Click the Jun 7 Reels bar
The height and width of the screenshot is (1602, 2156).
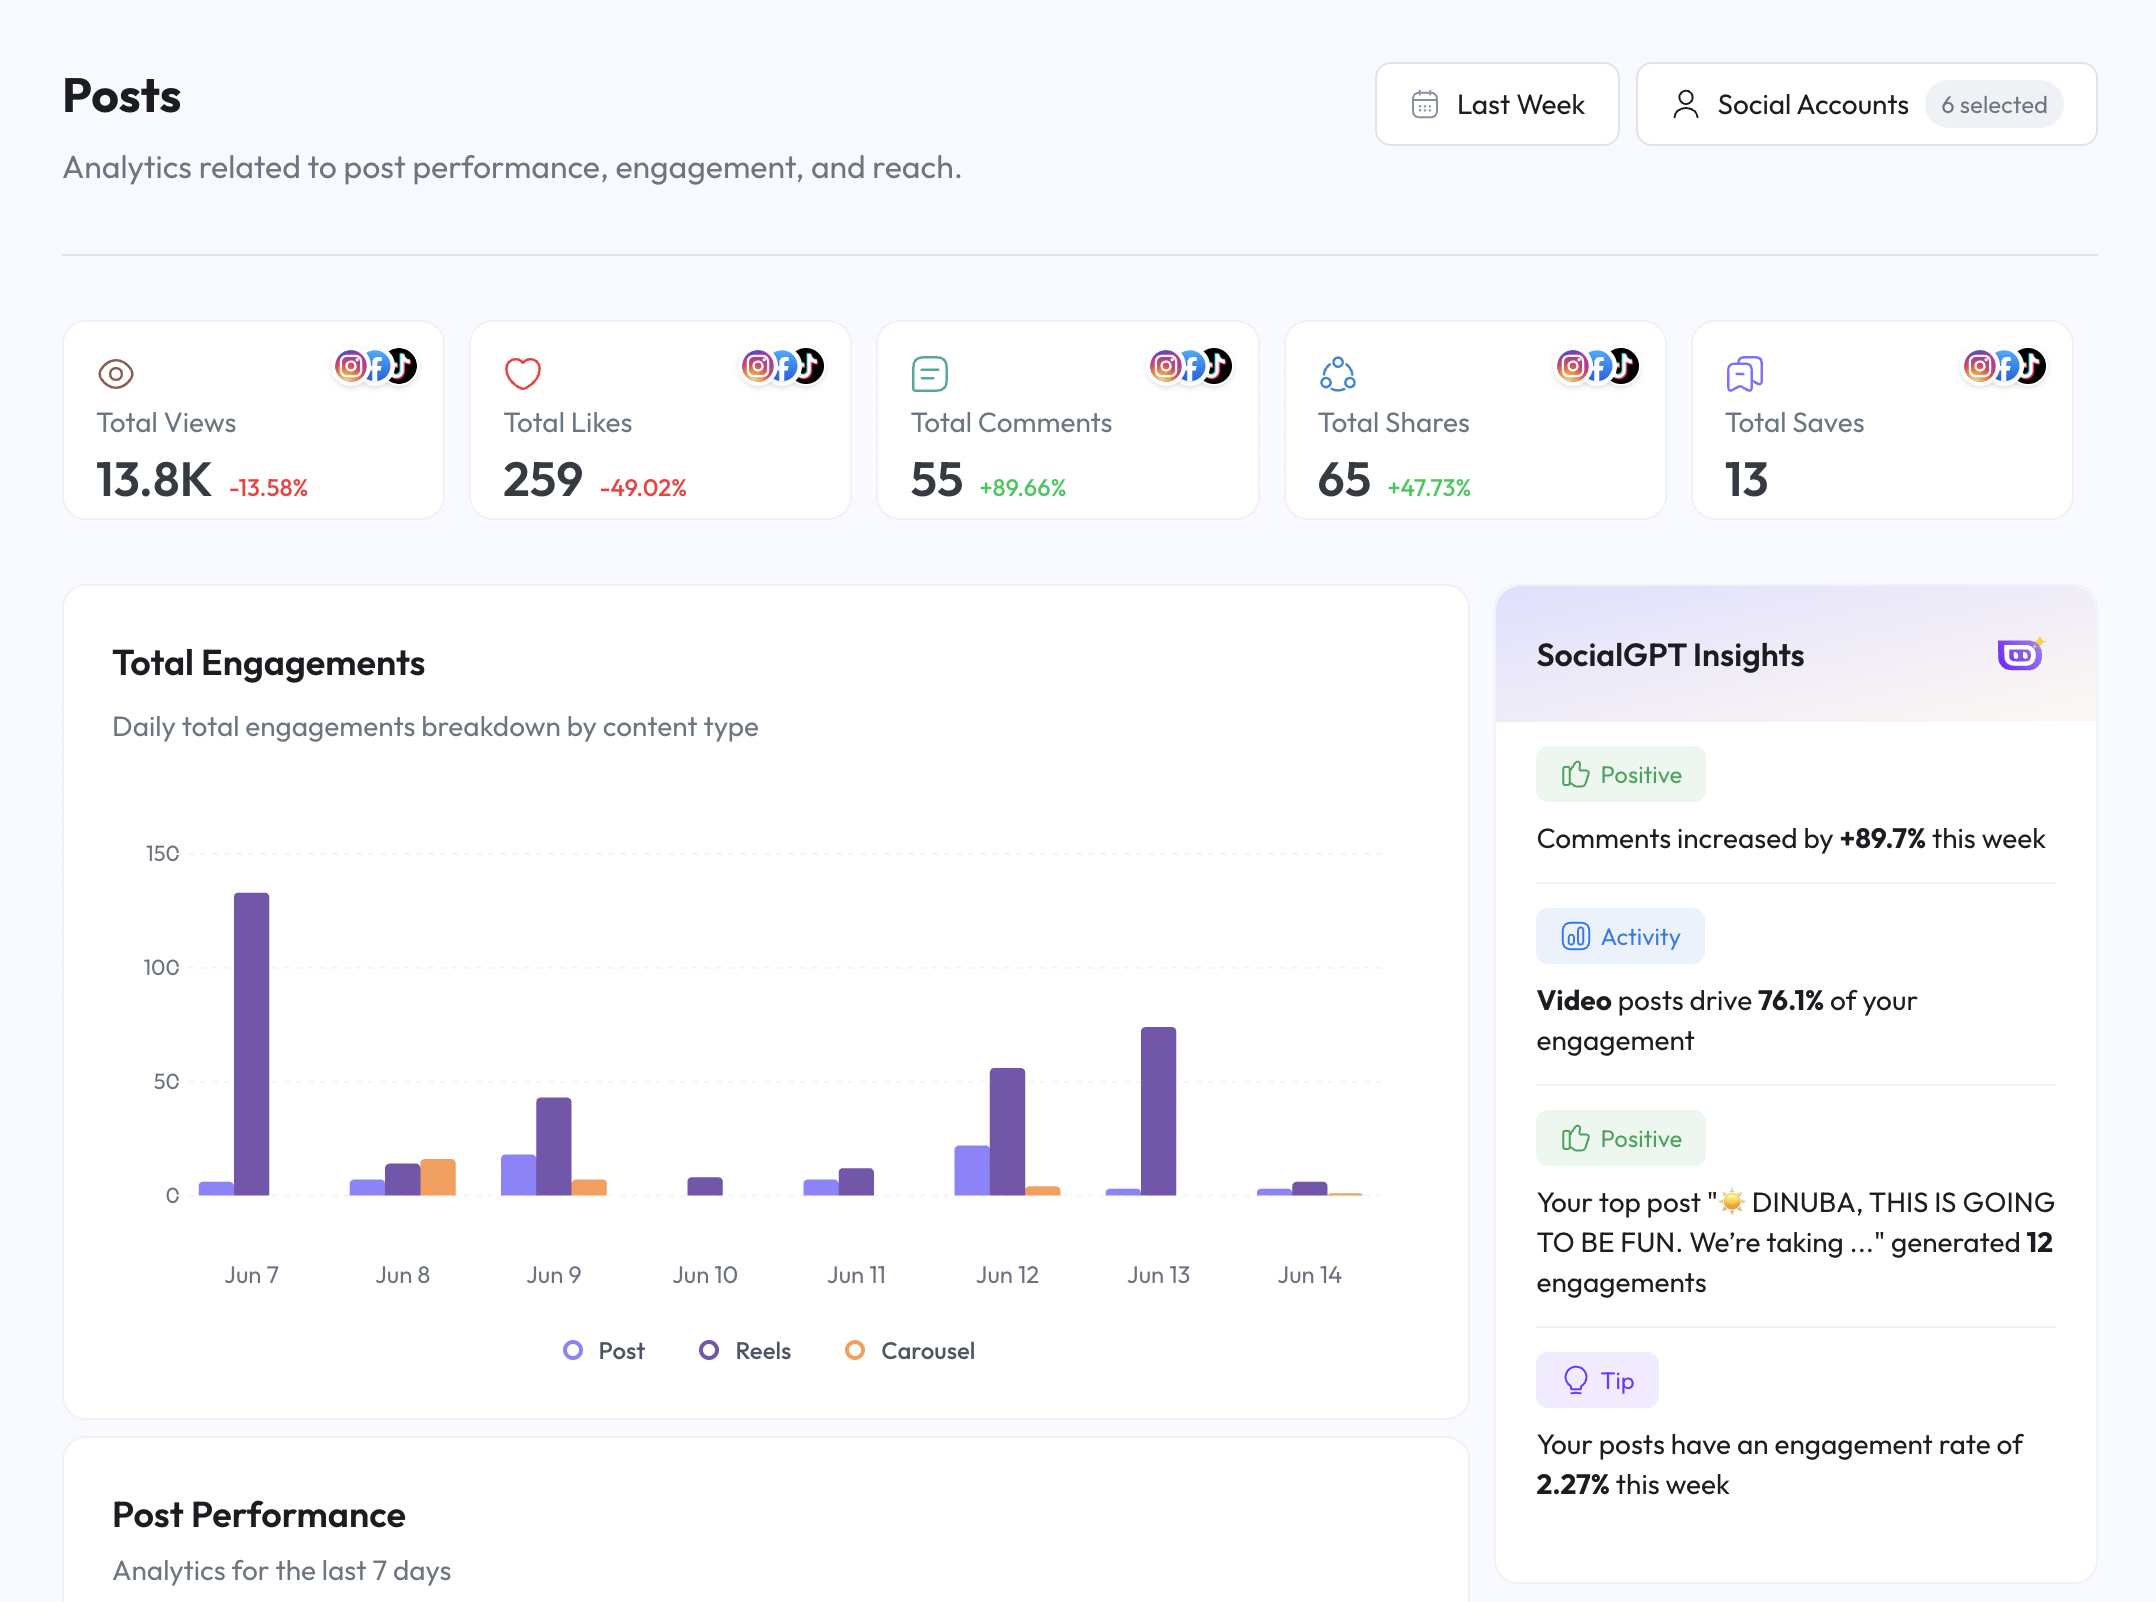click(x=252, y=1044)
